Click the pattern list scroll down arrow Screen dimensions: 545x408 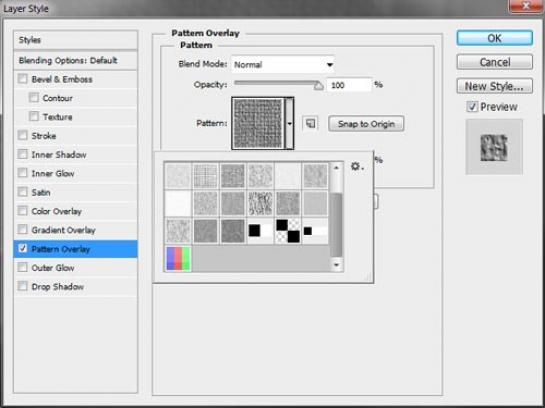[x=336, y=265]
